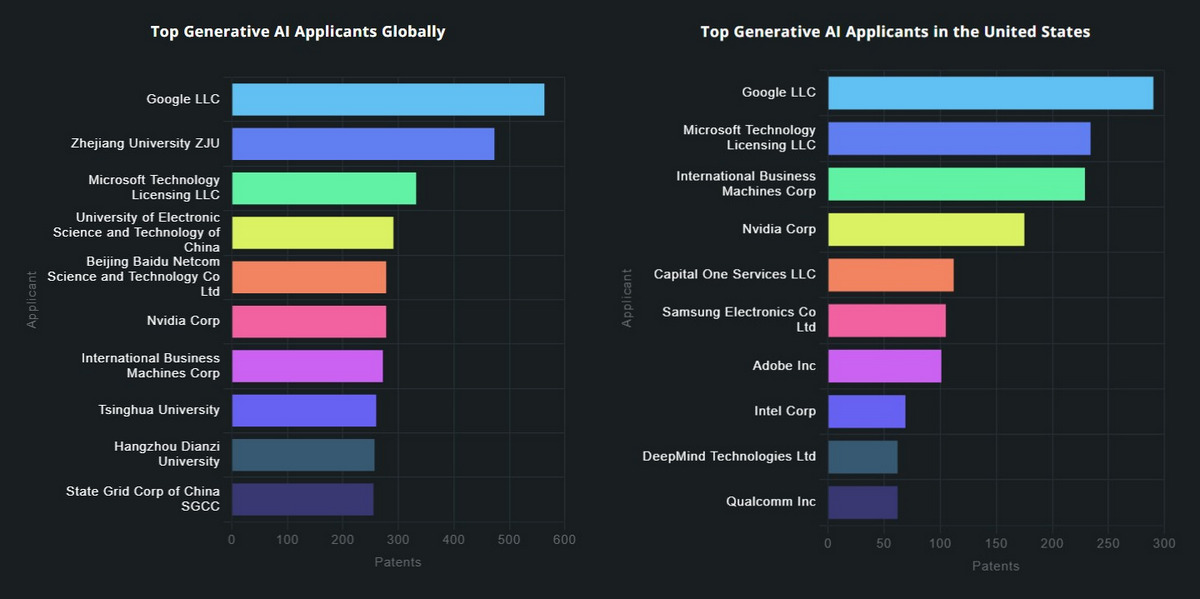Click the Tsinghua University bar

point(304,410)
